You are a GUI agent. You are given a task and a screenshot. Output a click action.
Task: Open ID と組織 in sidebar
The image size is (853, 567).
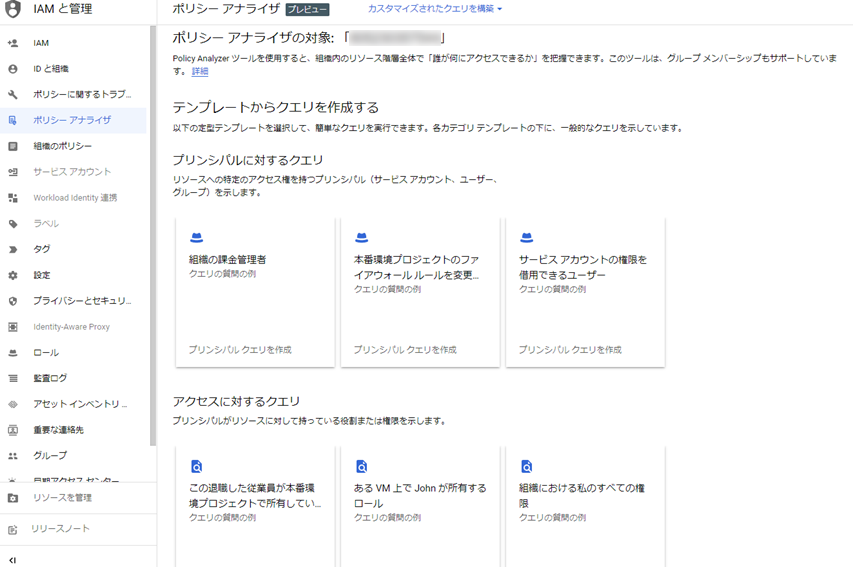coord(73,69)
